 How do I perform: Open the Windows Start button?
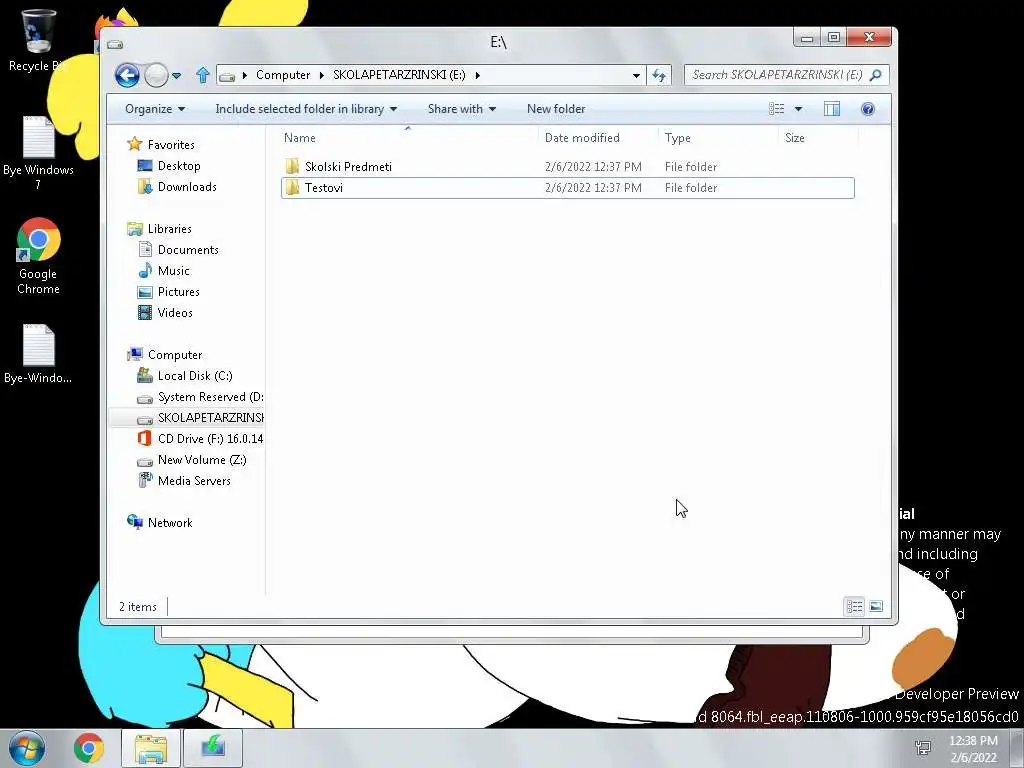pos(27,748)
